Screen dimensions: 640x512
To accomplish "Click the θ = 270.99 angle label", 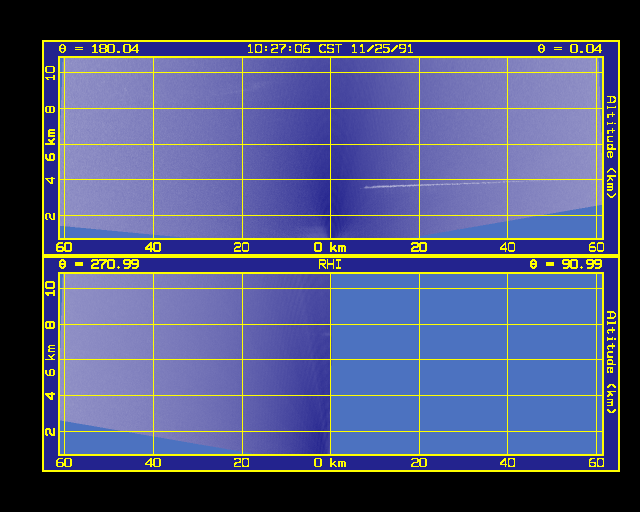I will (99, 264).
